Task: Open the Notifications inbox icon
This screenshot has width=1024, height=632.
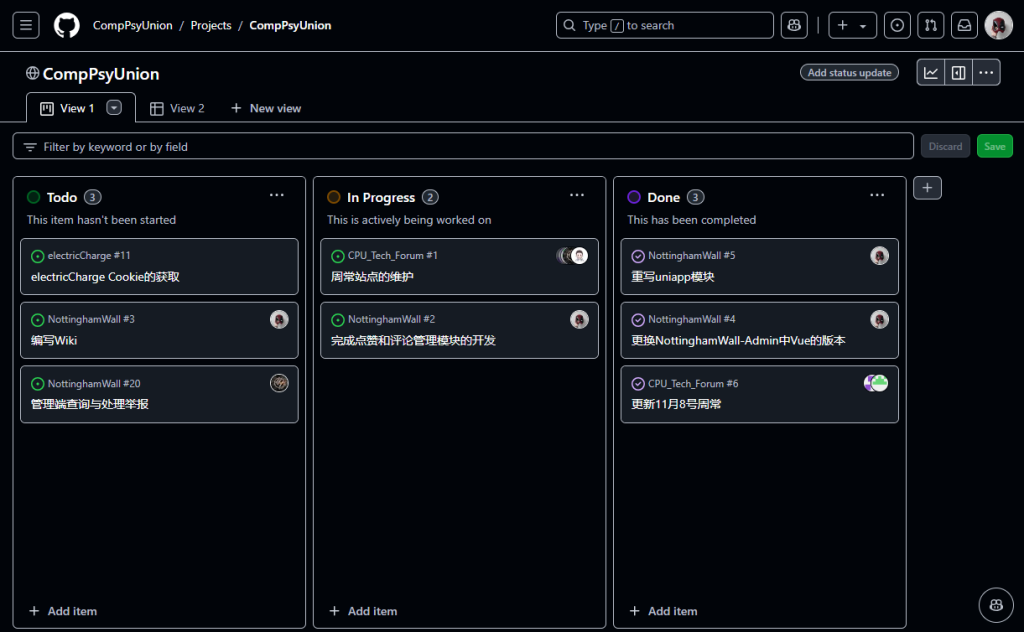Action: coord(964,25)
